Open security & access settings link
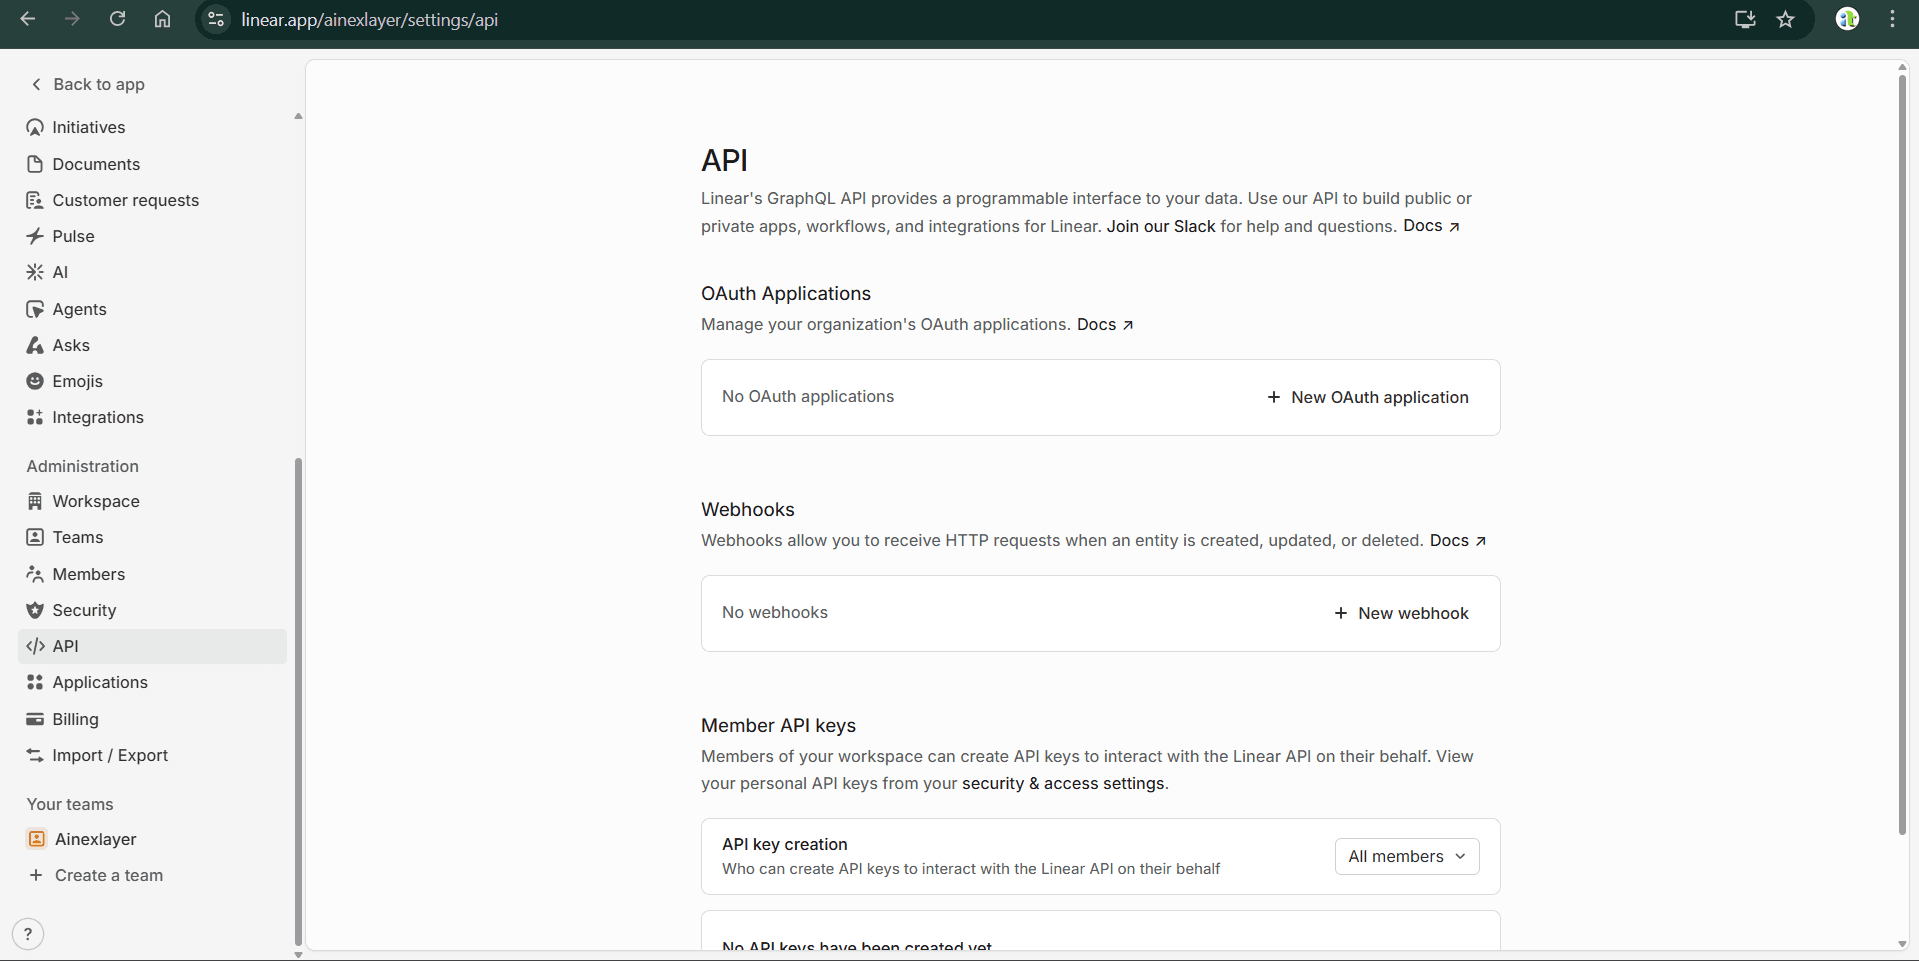The width and height of the screenshot is (1919, 961). pos(1062,783)
